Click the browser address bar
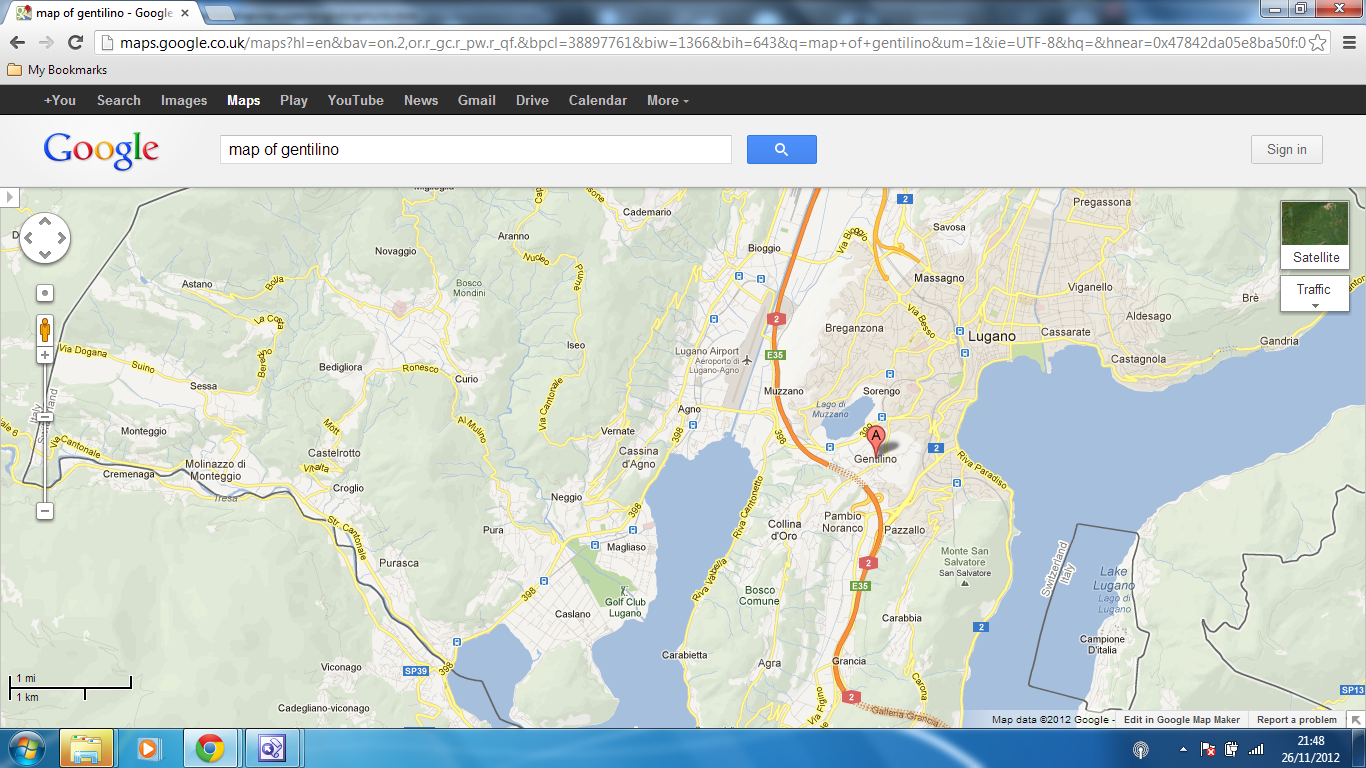1366x768 pixels. [712, 42]
